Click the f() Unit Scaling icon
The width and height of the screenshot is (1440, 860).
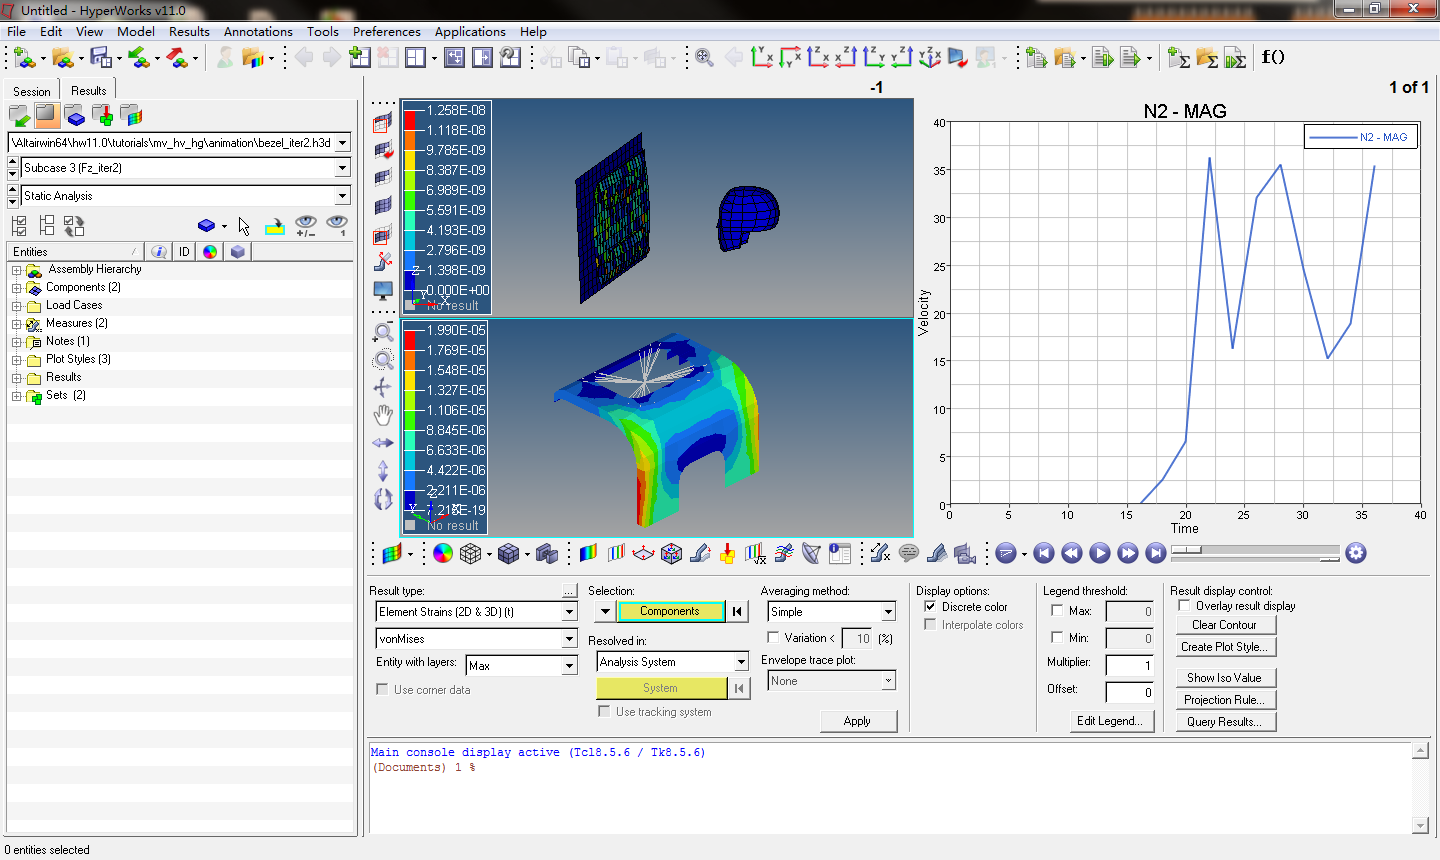(x=1272, y=57)
